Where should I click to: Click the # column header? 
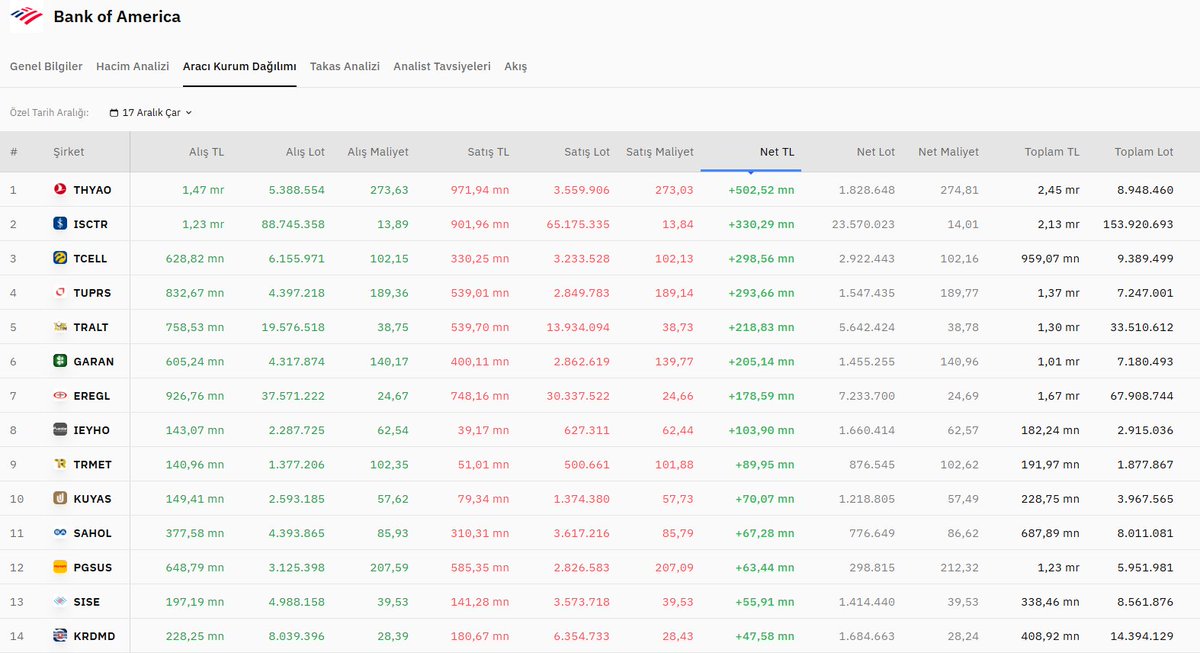pyautogui.click(x=14, y=152)
